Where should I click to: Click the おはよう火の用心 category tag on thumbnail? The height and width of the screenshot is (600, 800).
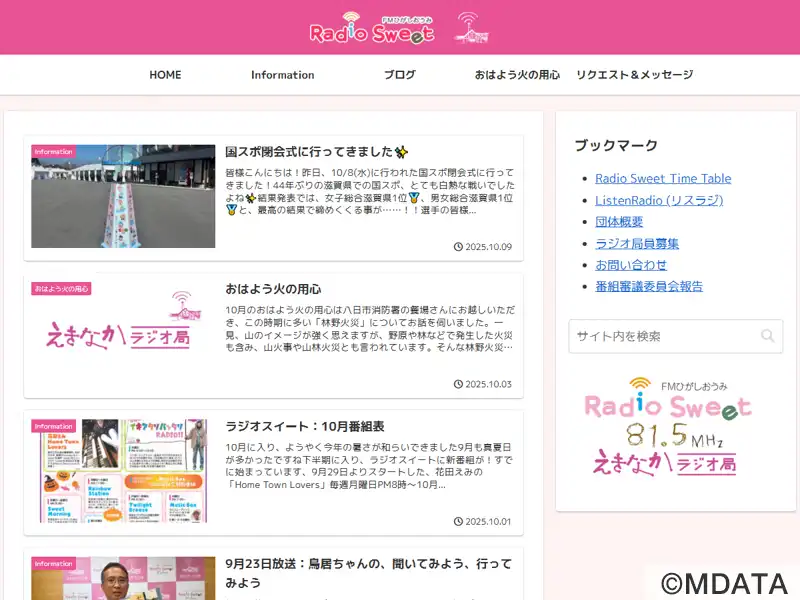pyautogui.click(x=61, y=289)
